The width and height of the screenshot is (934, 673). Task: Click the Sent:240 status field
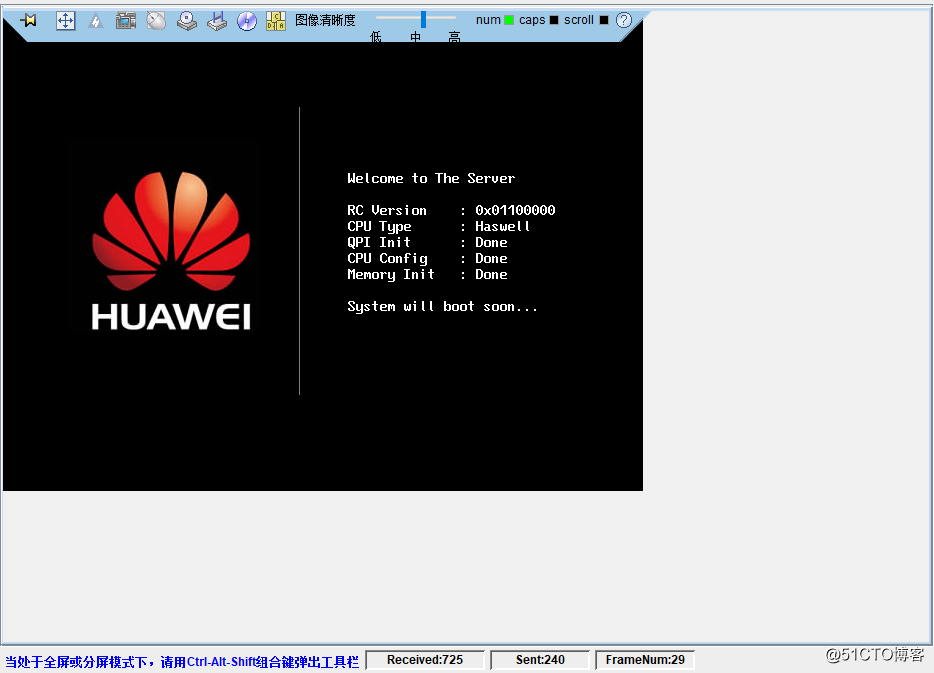click(540, 660)
